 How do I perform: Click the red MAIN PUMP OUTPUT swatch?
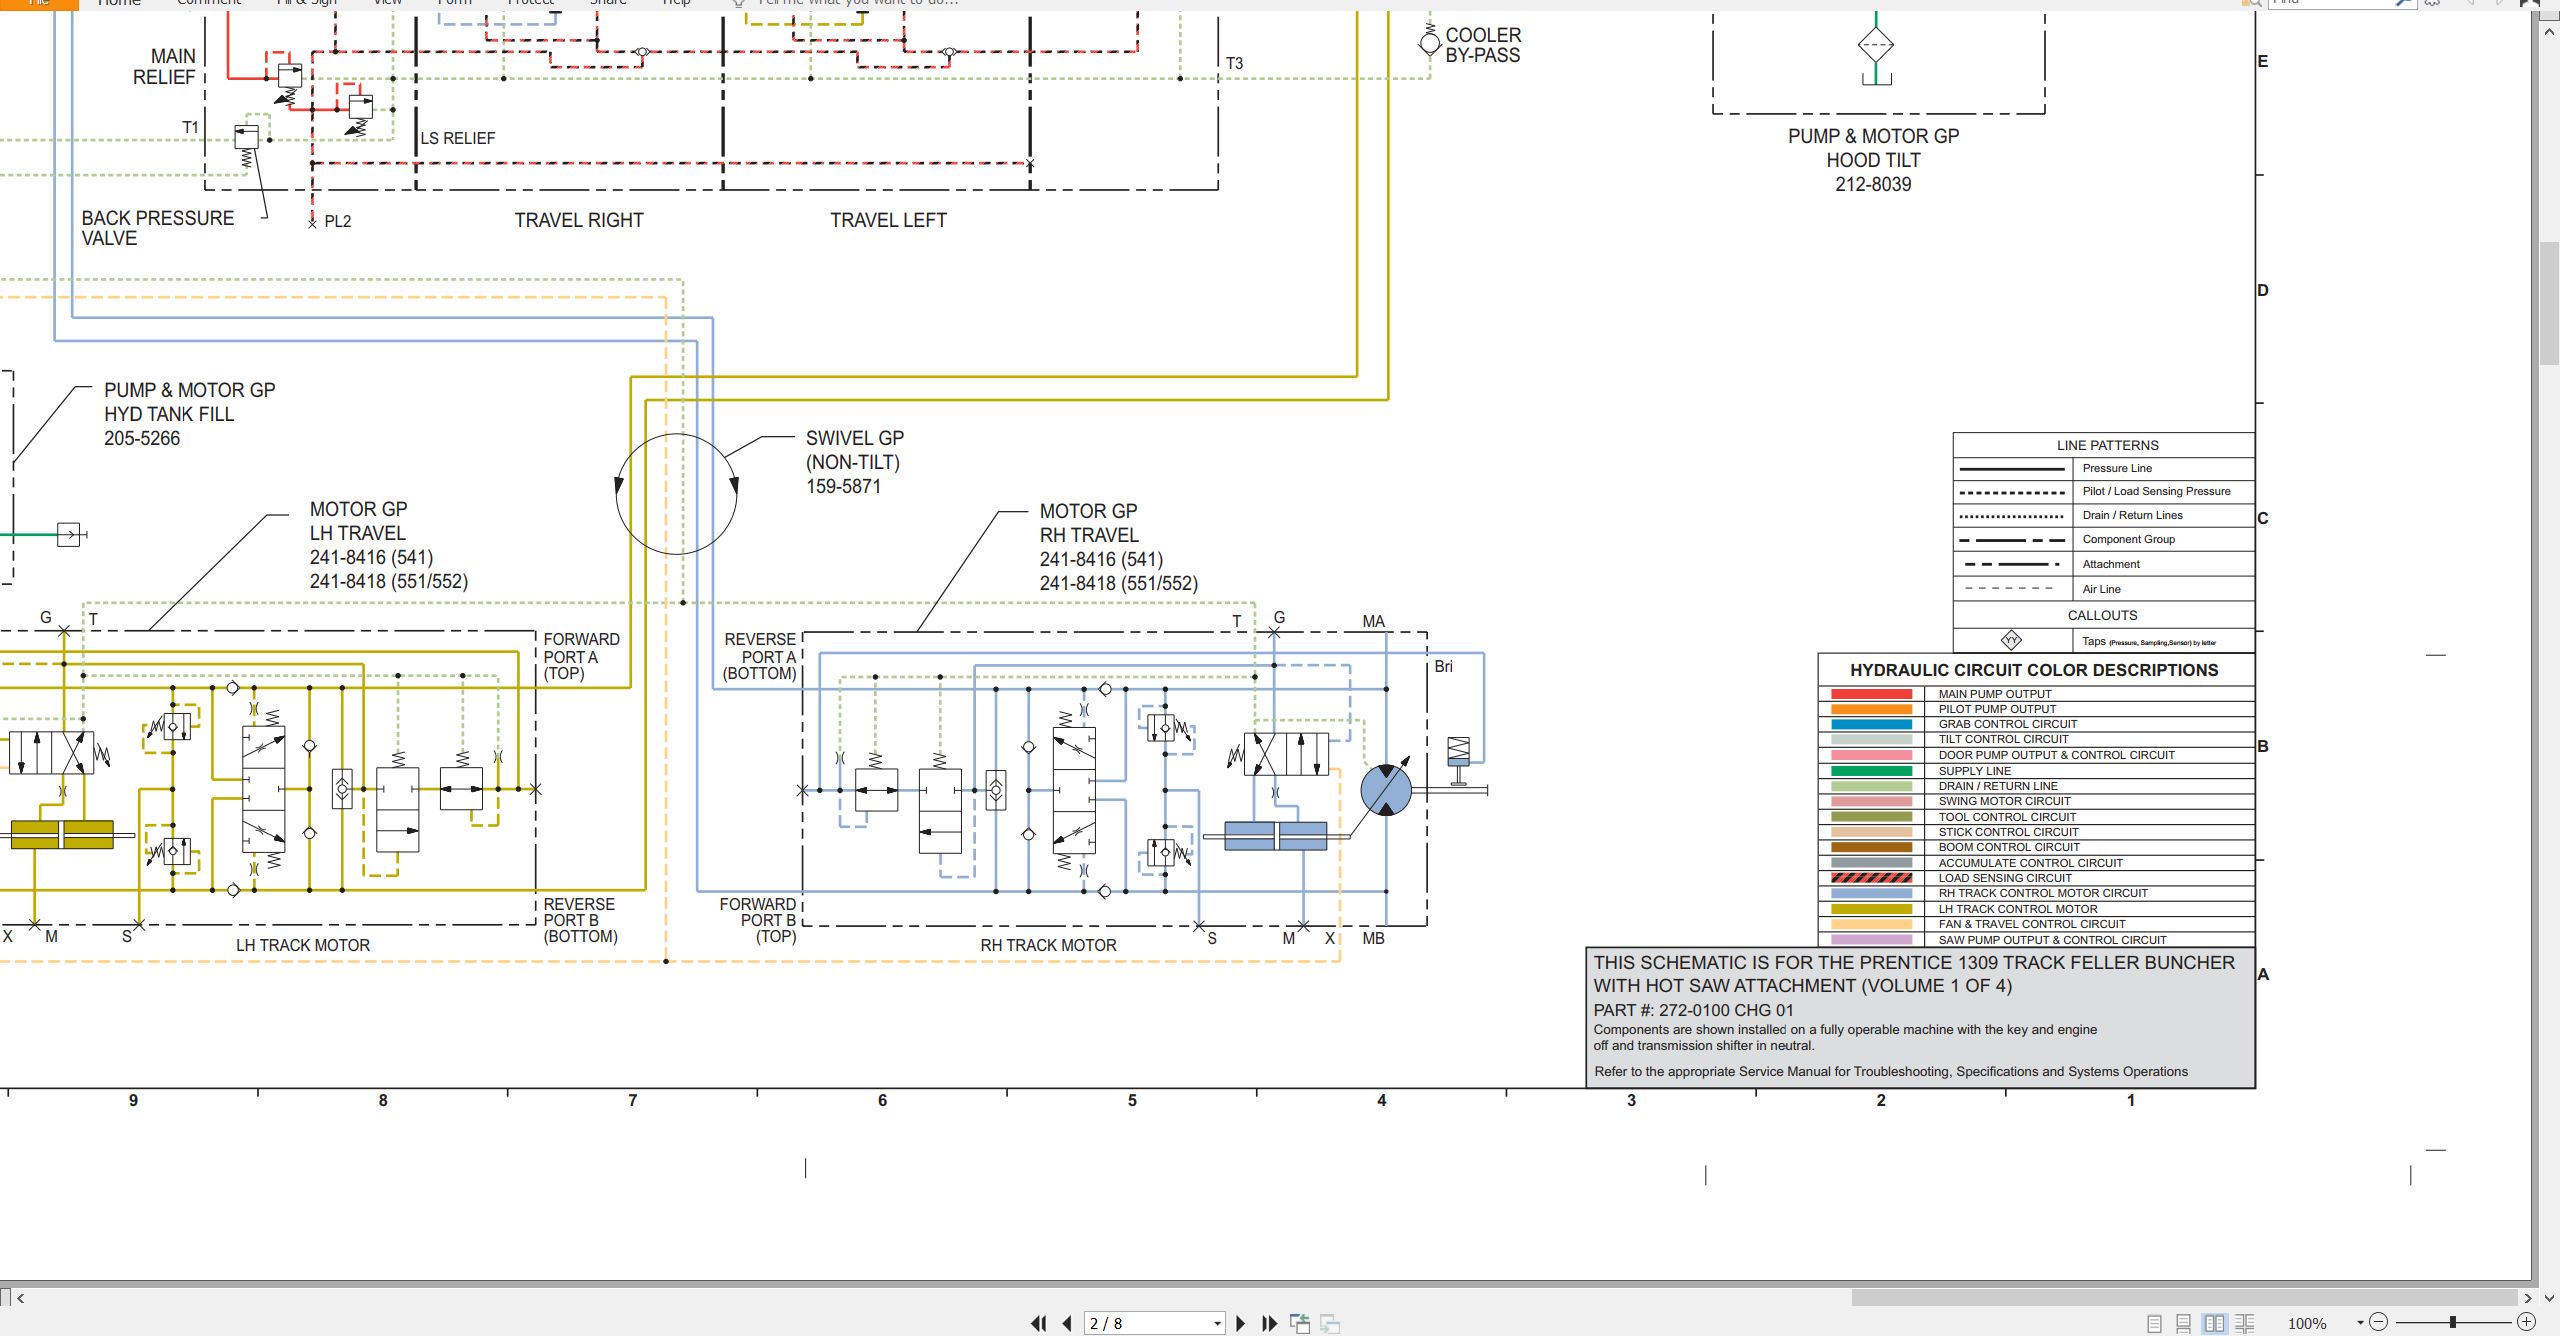tap(1871, 694)
